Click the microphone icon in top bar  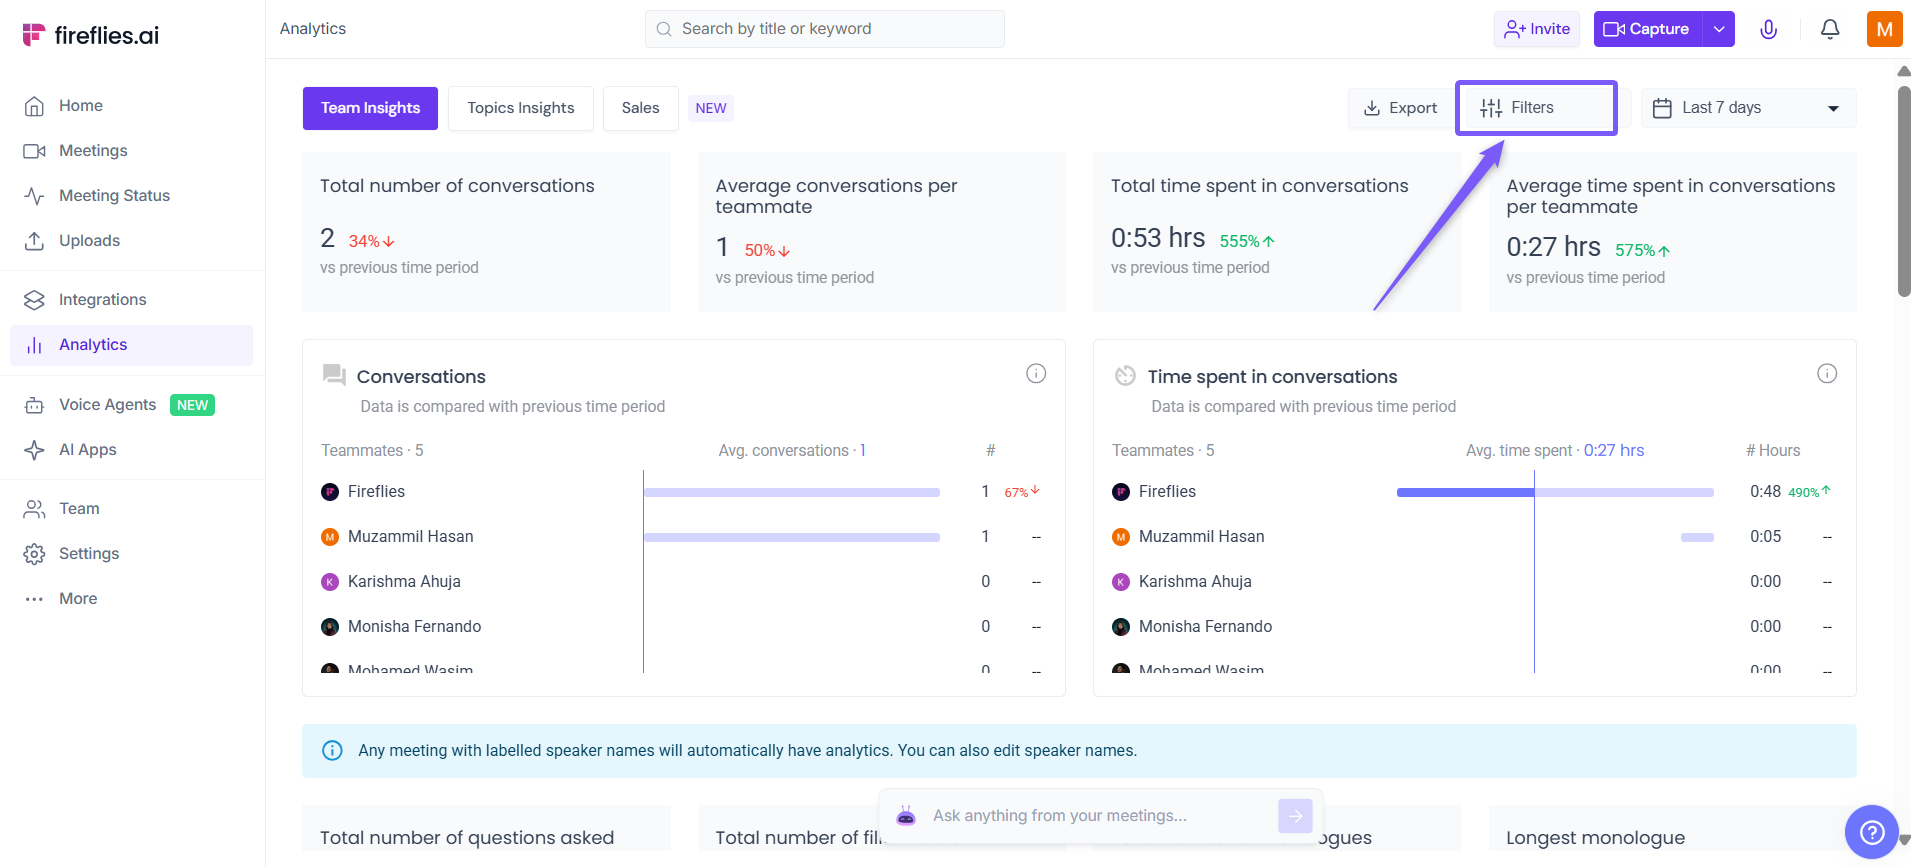point(1768,29)
